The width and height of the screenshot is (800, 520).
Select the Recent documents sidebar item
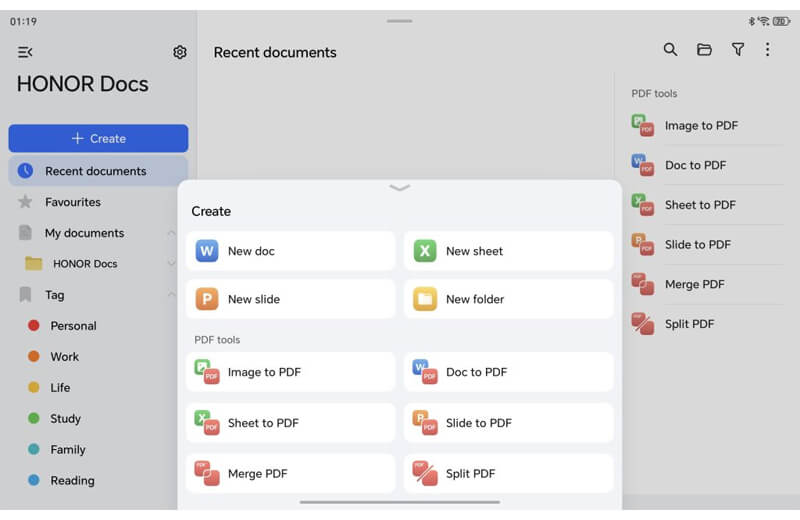(96, 171)
